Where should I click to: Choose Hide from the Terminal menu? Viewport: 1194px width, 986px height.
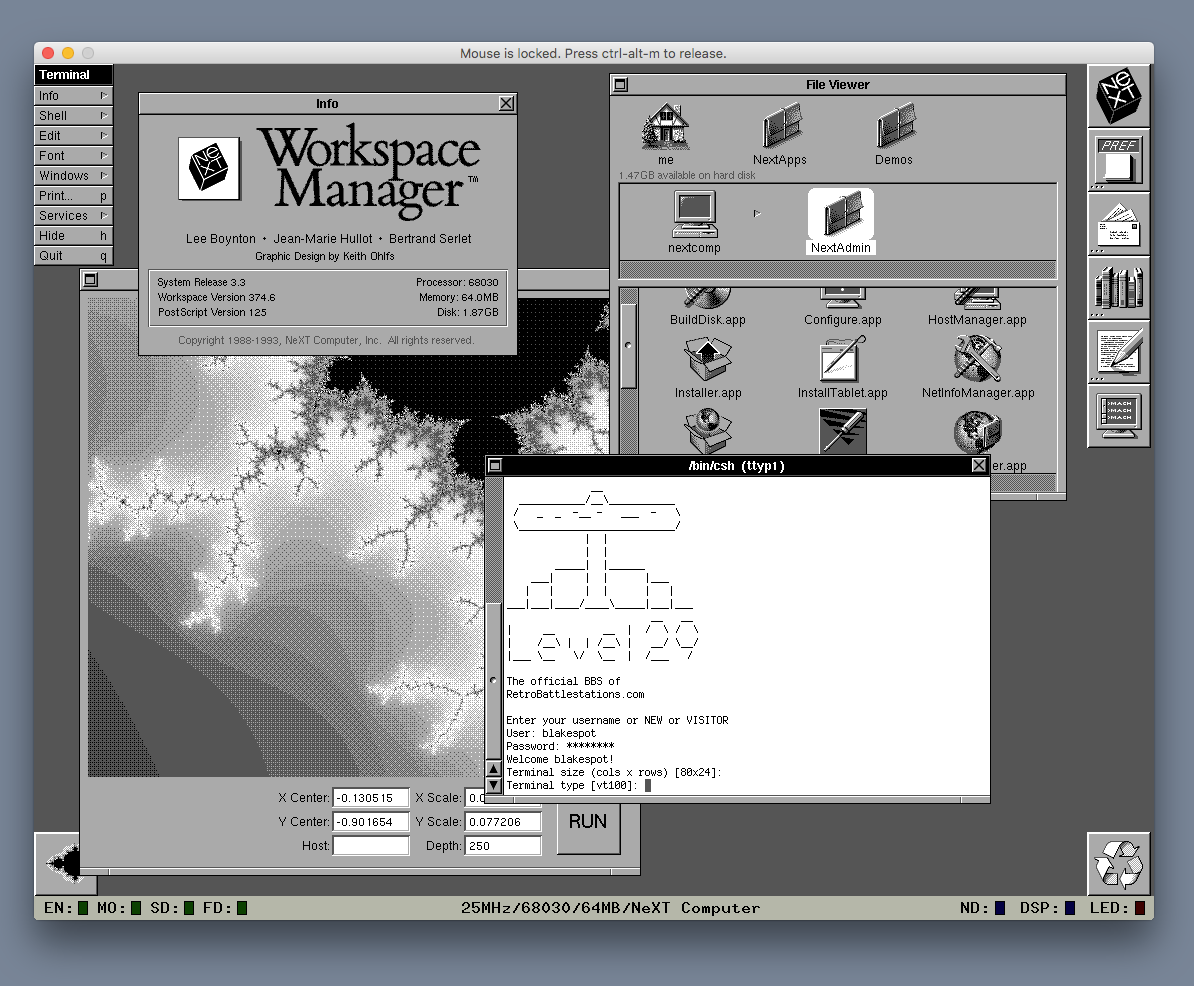click(73, 235)
